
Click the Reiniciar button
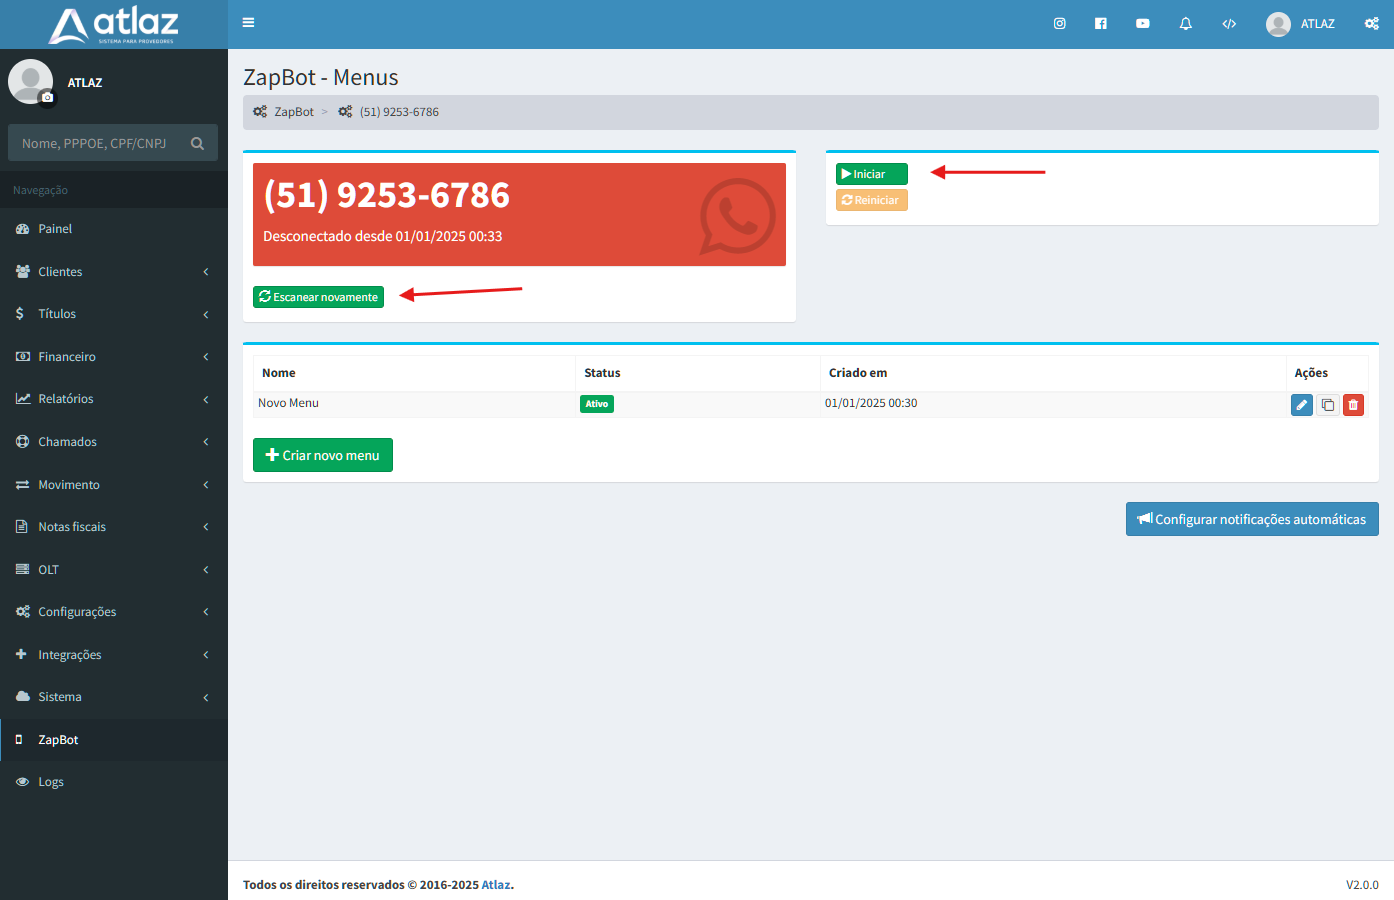pos(871,200)
